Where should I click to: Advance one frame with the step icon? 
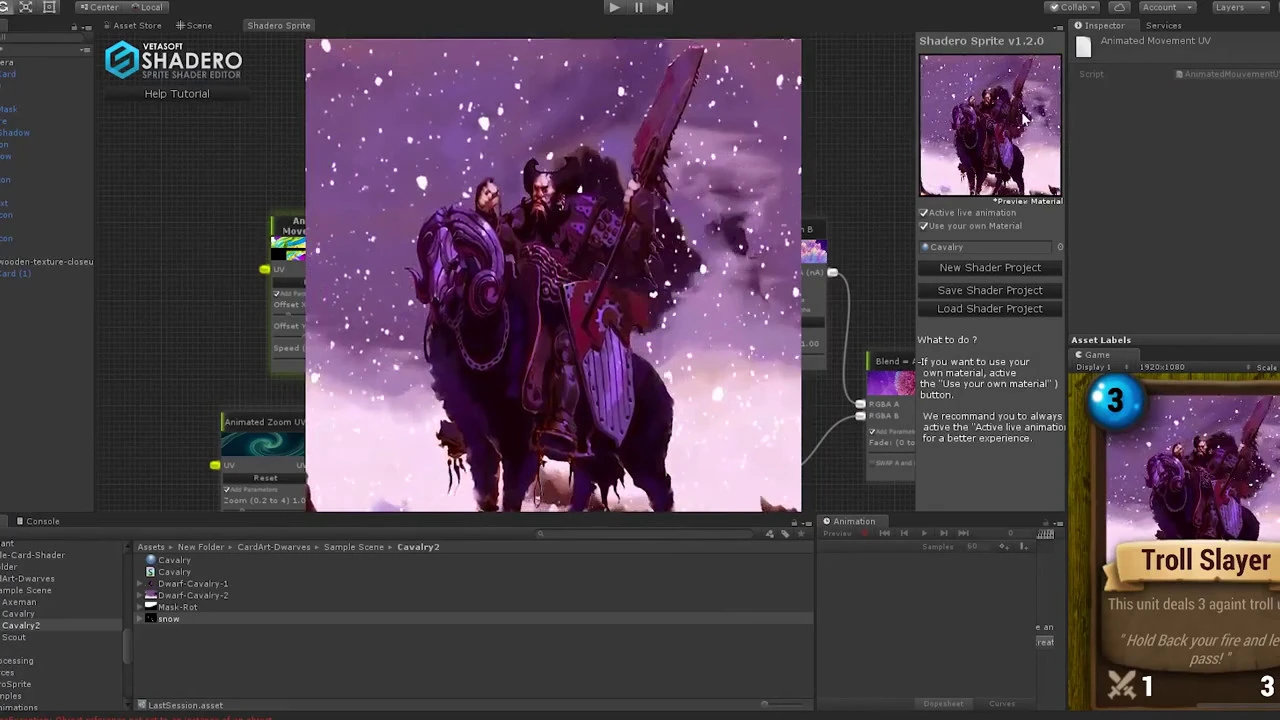point(662,7)
